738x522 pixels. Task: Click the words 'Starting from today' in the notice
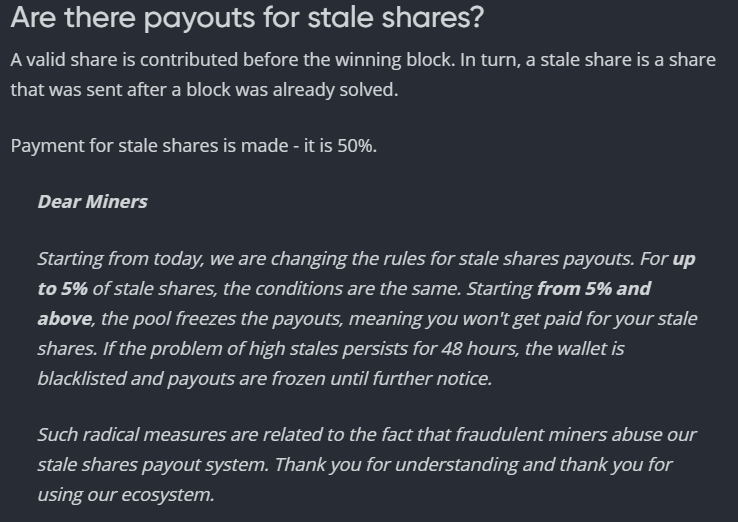(x=120, y=259)
